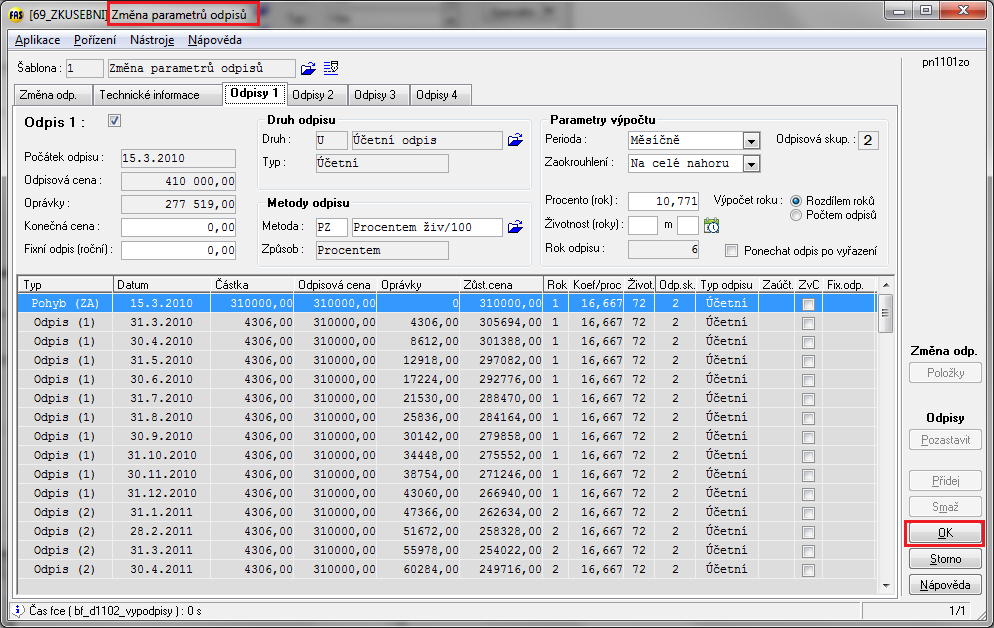Viewport: 994px width, 628px height.
Task: Open method picker folder icon beside Metoda
Action: point(515,228)
